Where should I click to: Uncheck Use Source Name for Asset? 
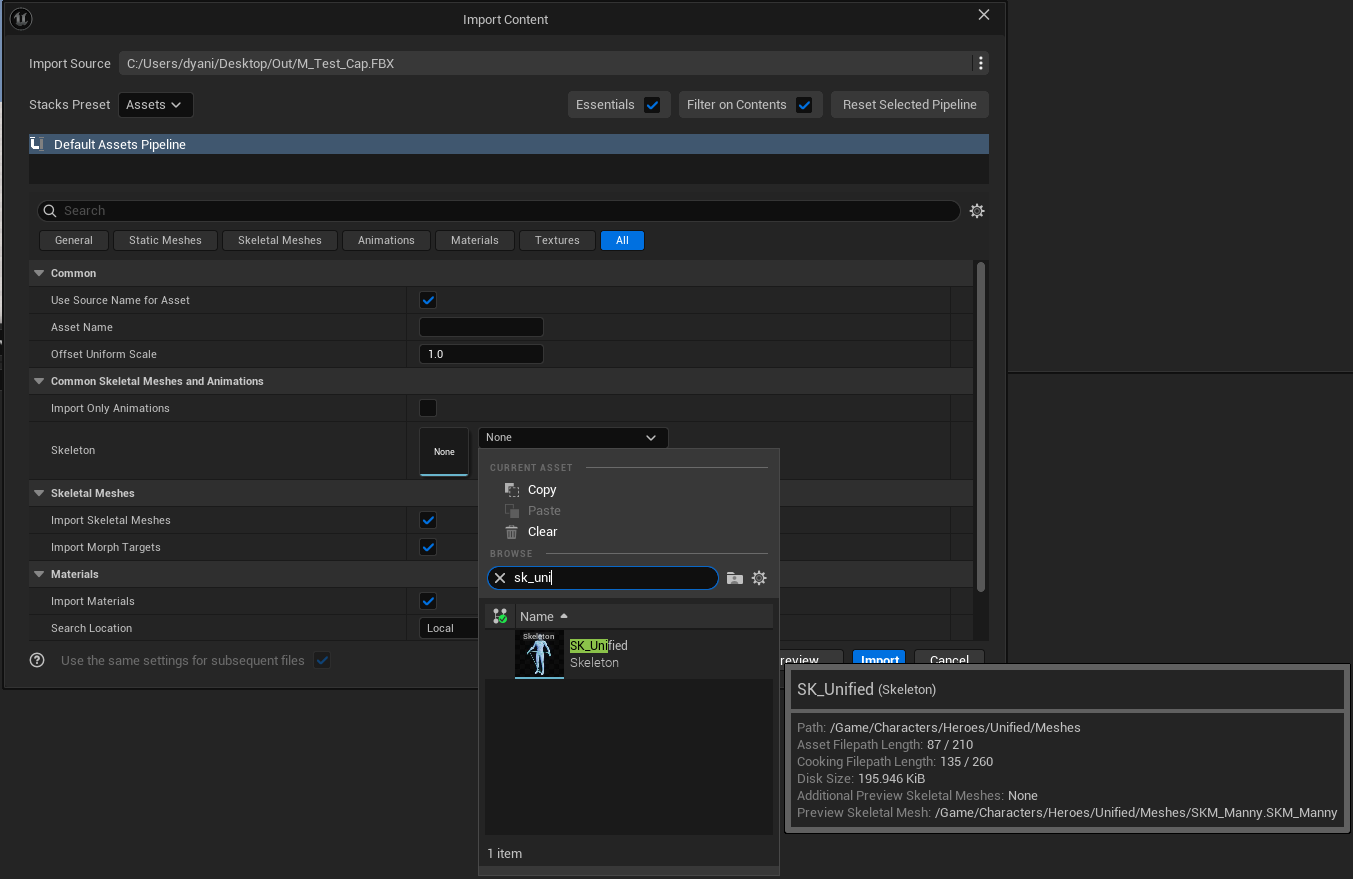click(x=428, y=300)
